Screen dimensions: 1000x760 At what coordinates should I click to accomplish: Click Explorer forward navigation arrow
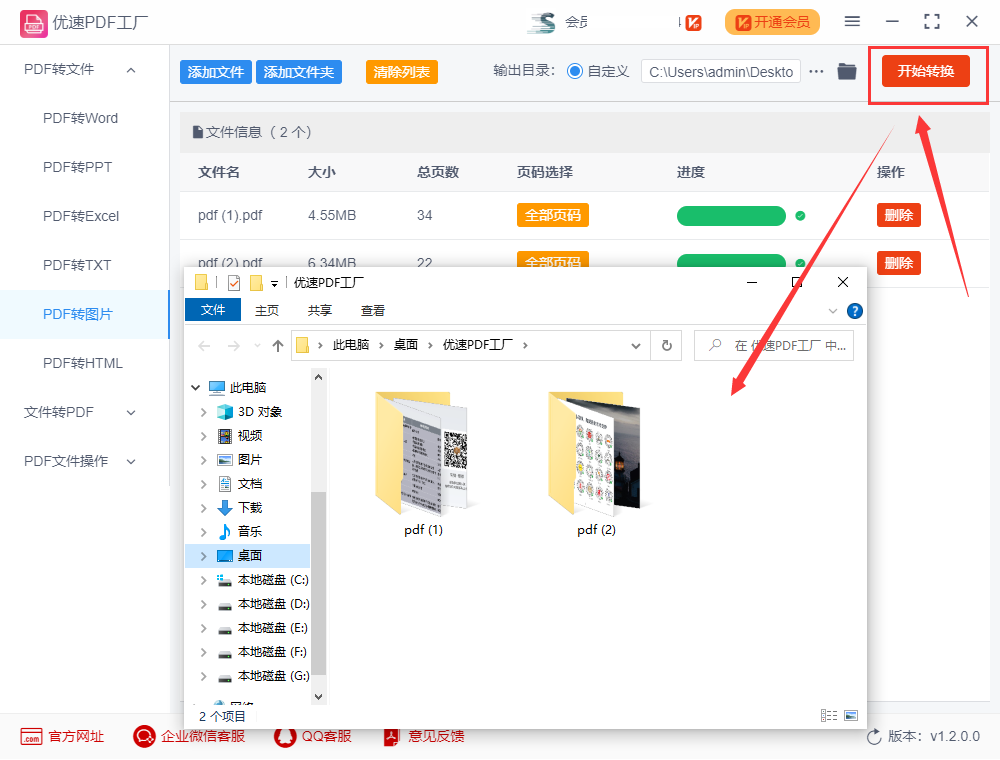click(233, 346)
